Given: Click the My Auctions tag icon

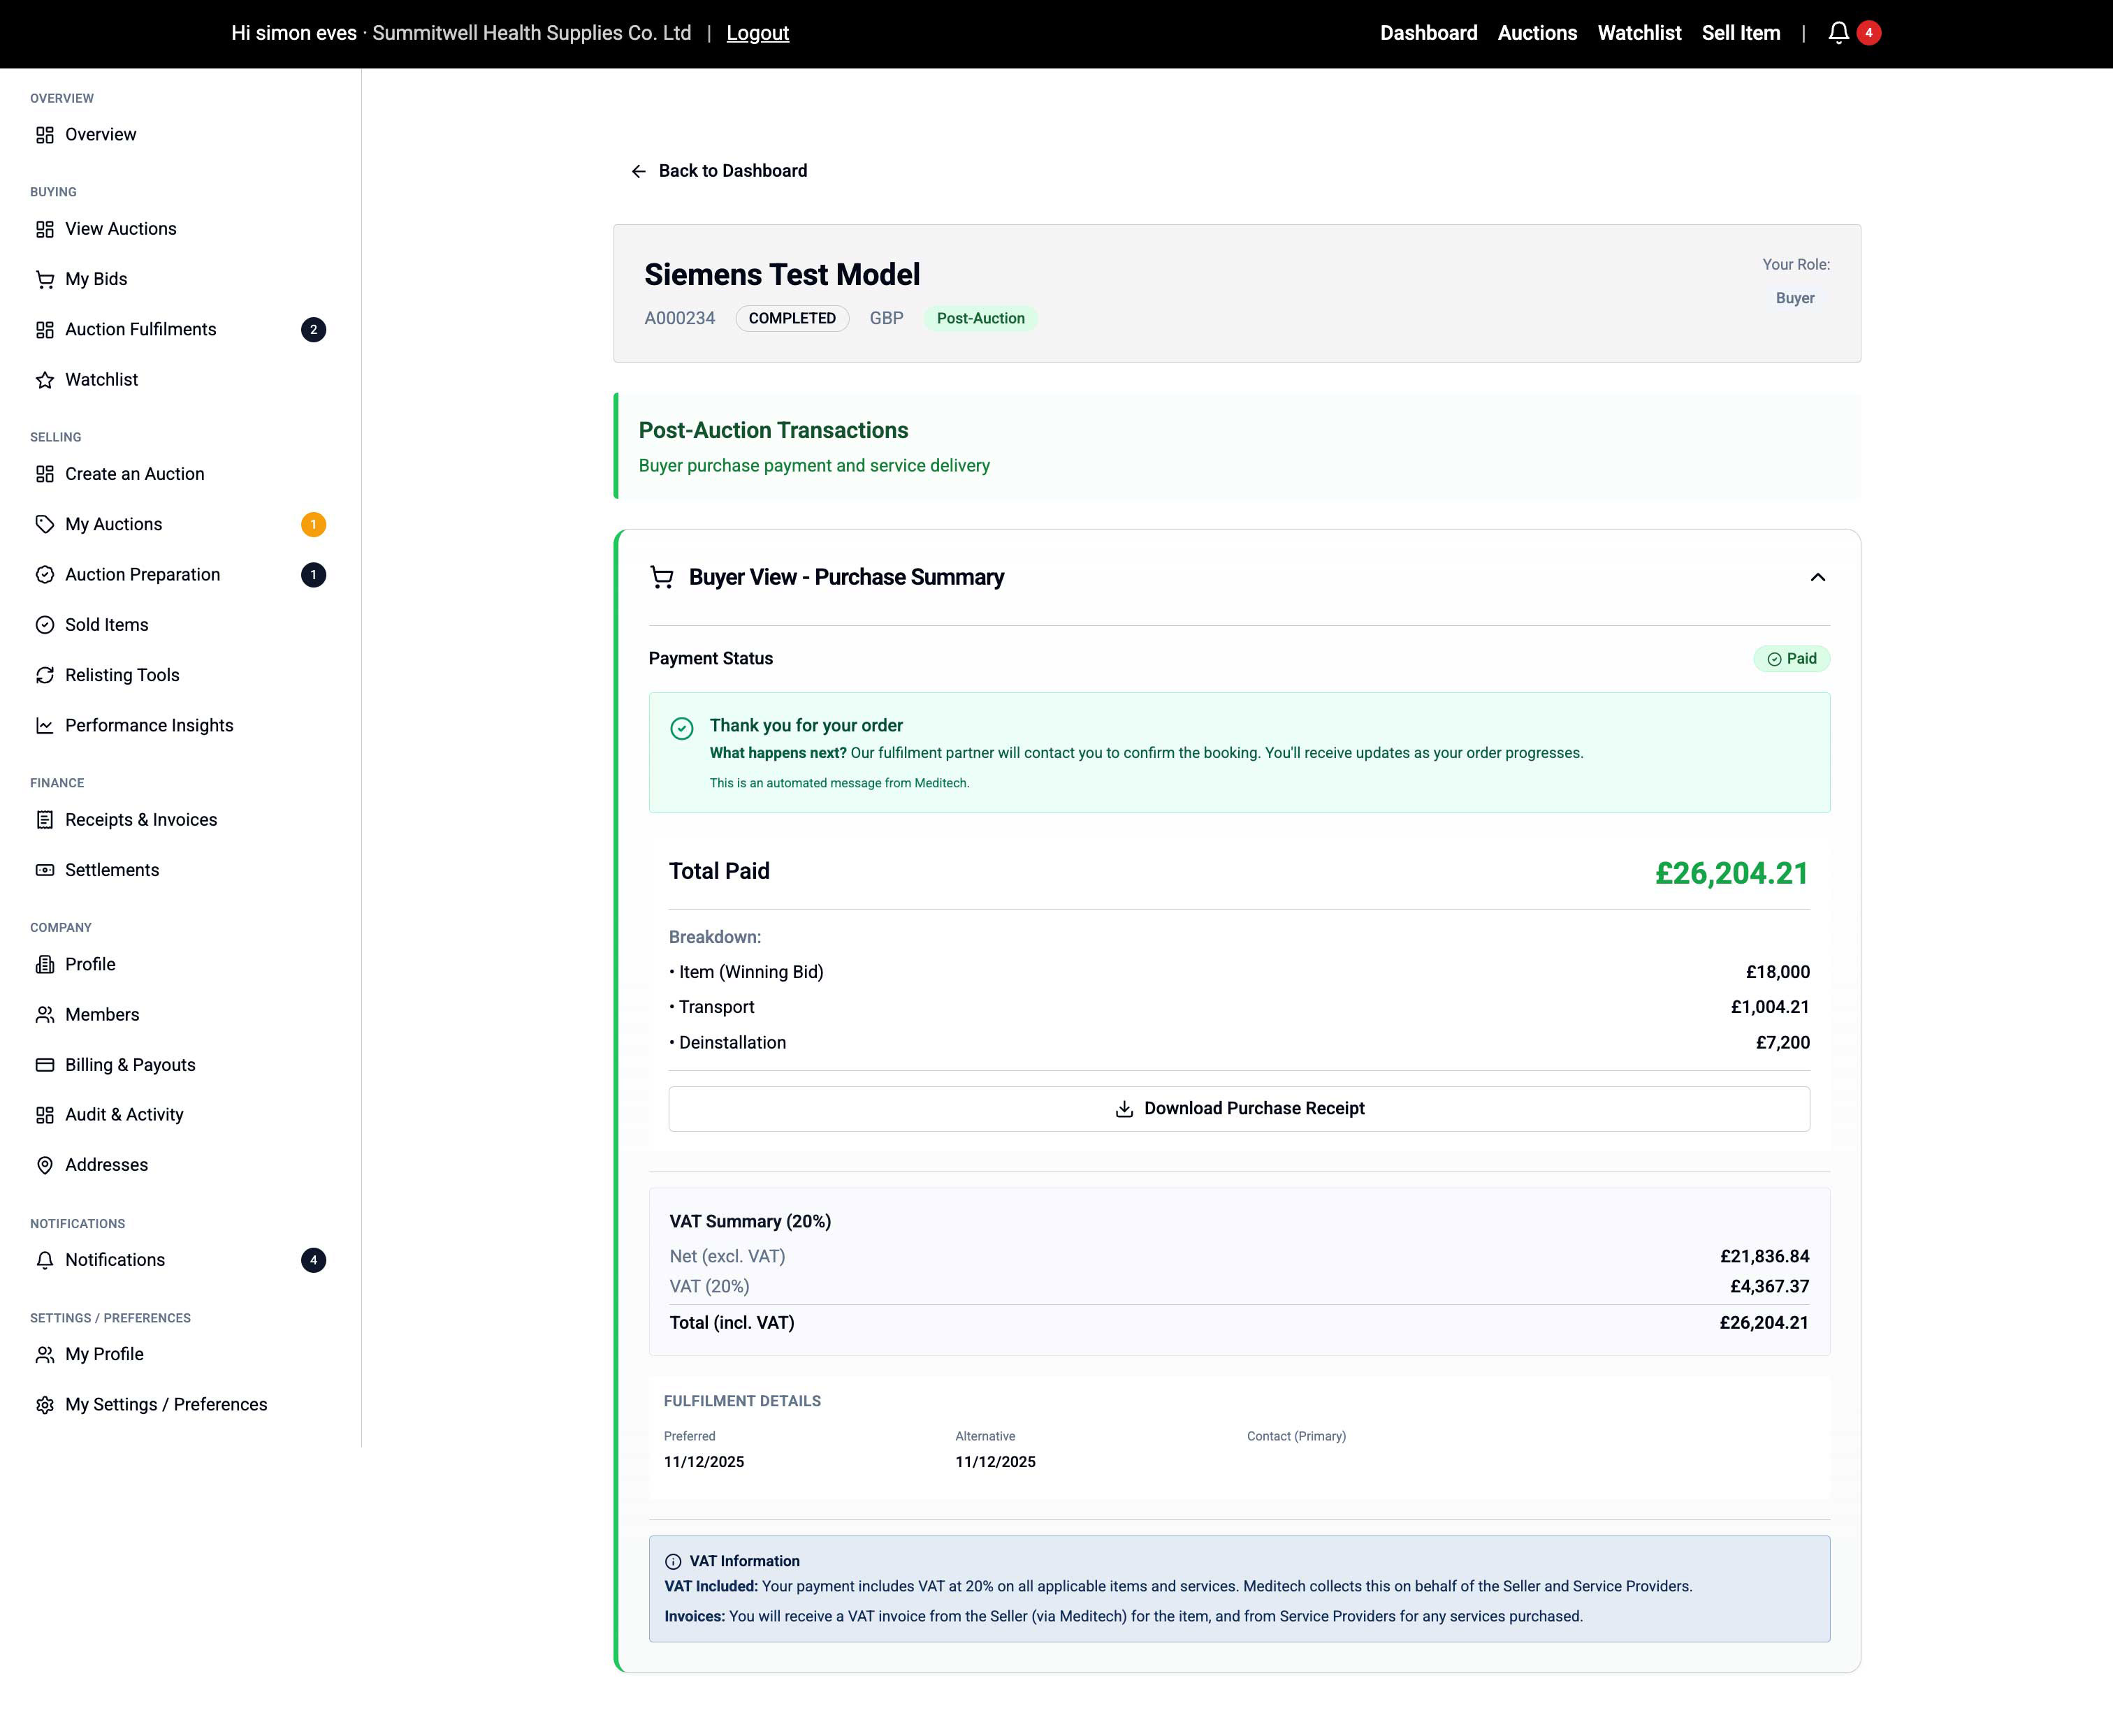Looking at the screenshot, I should (x=45, y=524).
